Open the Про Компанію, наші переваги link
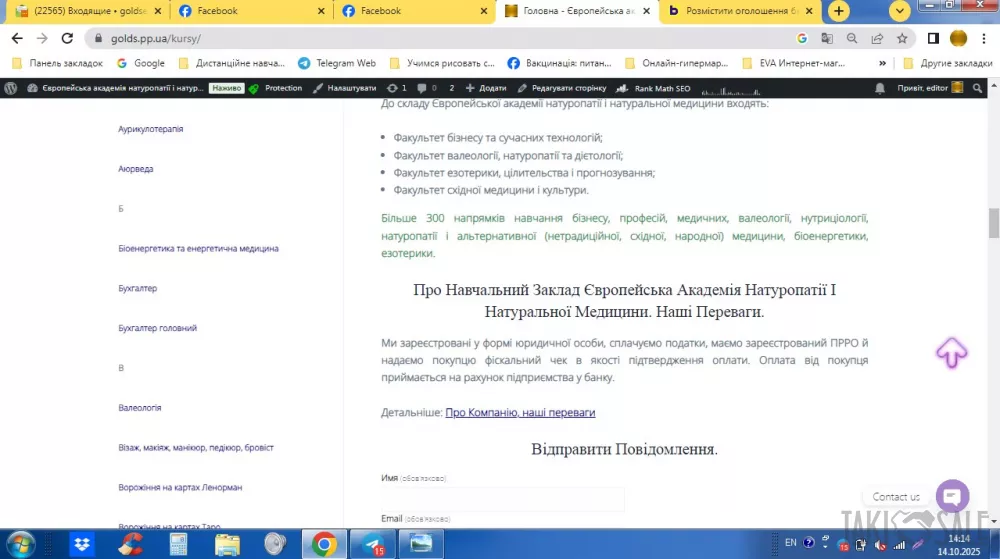 click(520, 412)
